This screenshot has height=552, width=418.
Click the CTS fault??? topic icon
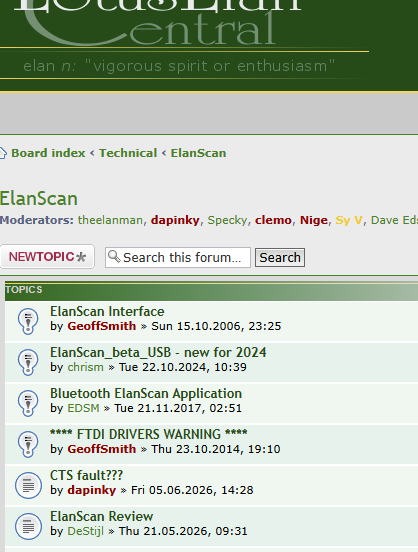[28, 485]
